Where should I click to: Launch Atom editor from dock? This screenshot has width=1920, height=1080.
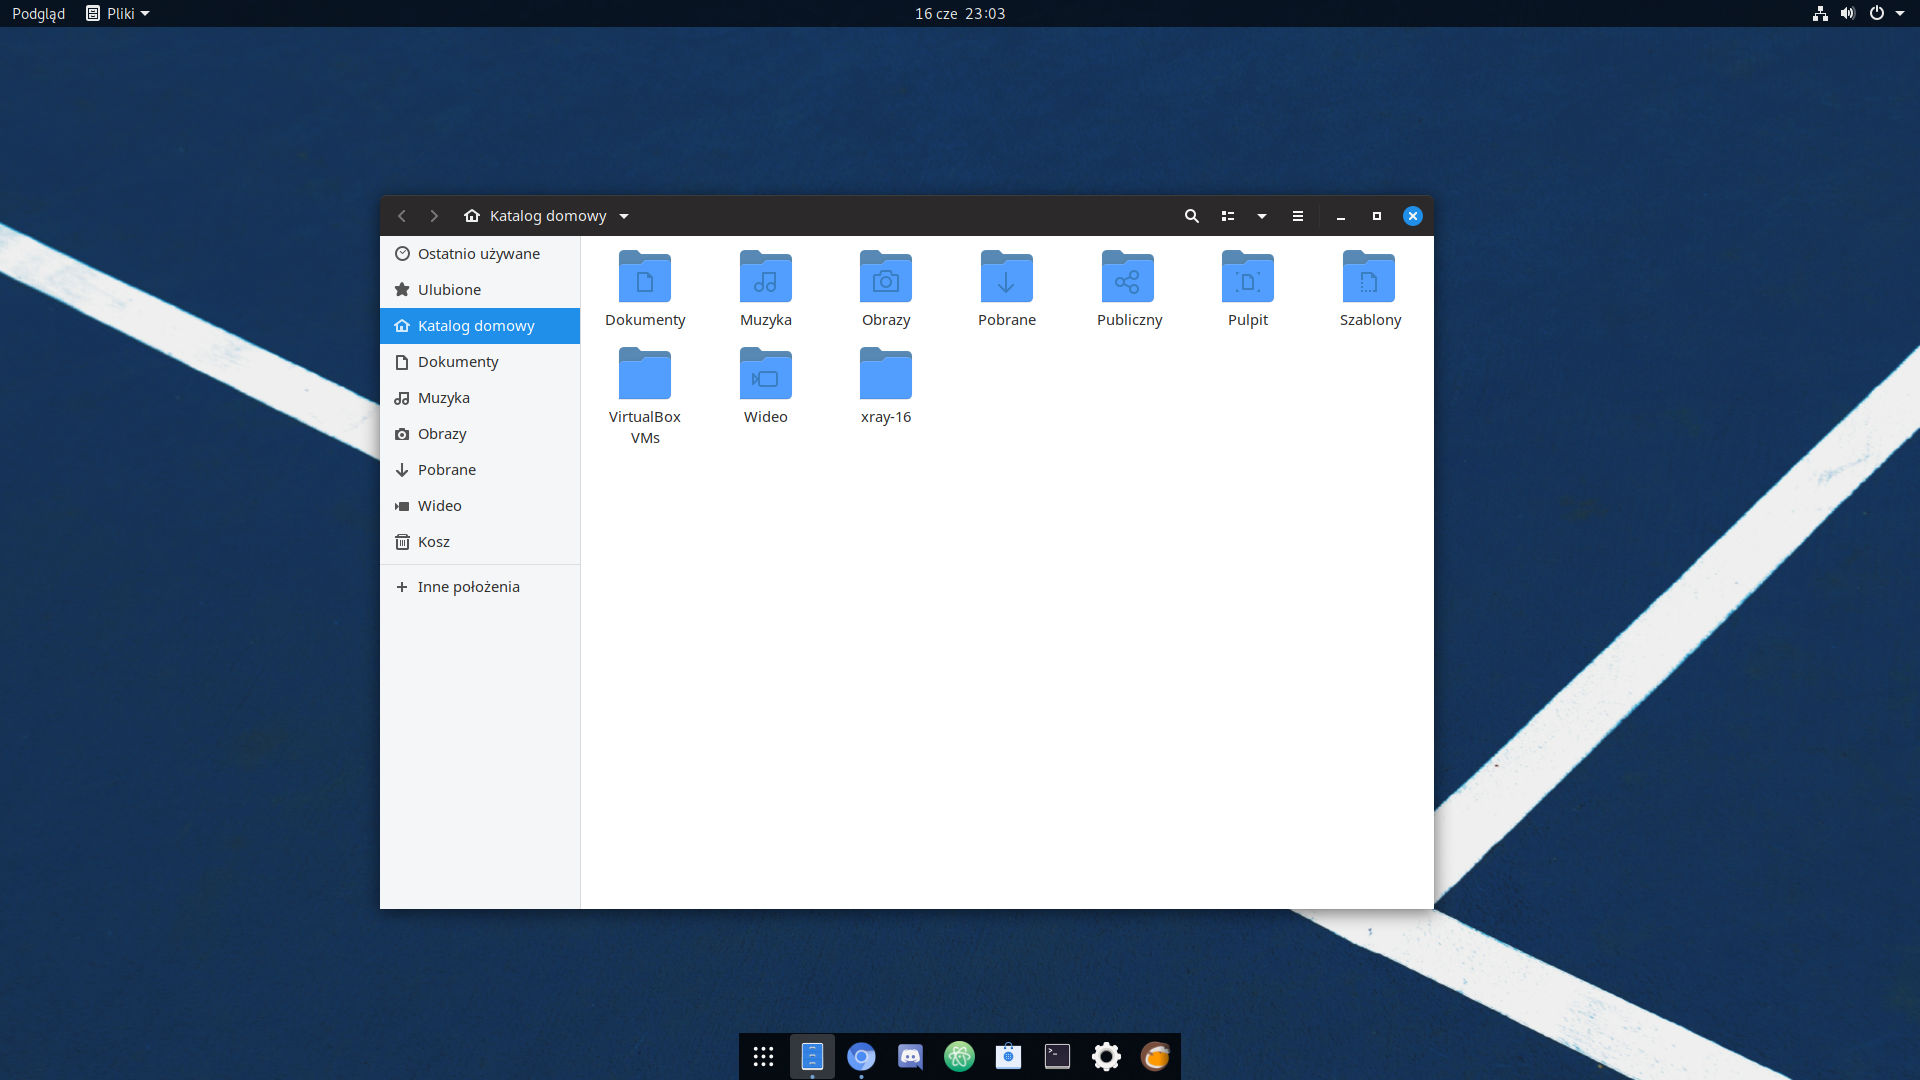pyautogui.click(x=959, y=1056)
